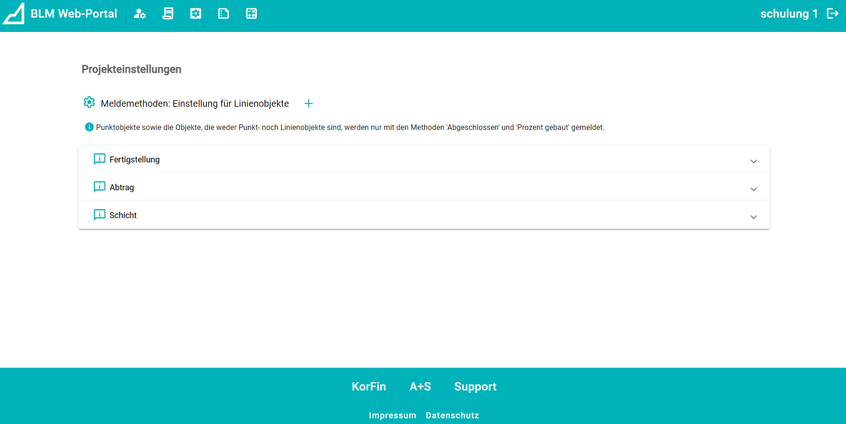Click the info icon beside Schicht
The width and height of the screenshot is (846, 424).
click(x=99, y=215)
